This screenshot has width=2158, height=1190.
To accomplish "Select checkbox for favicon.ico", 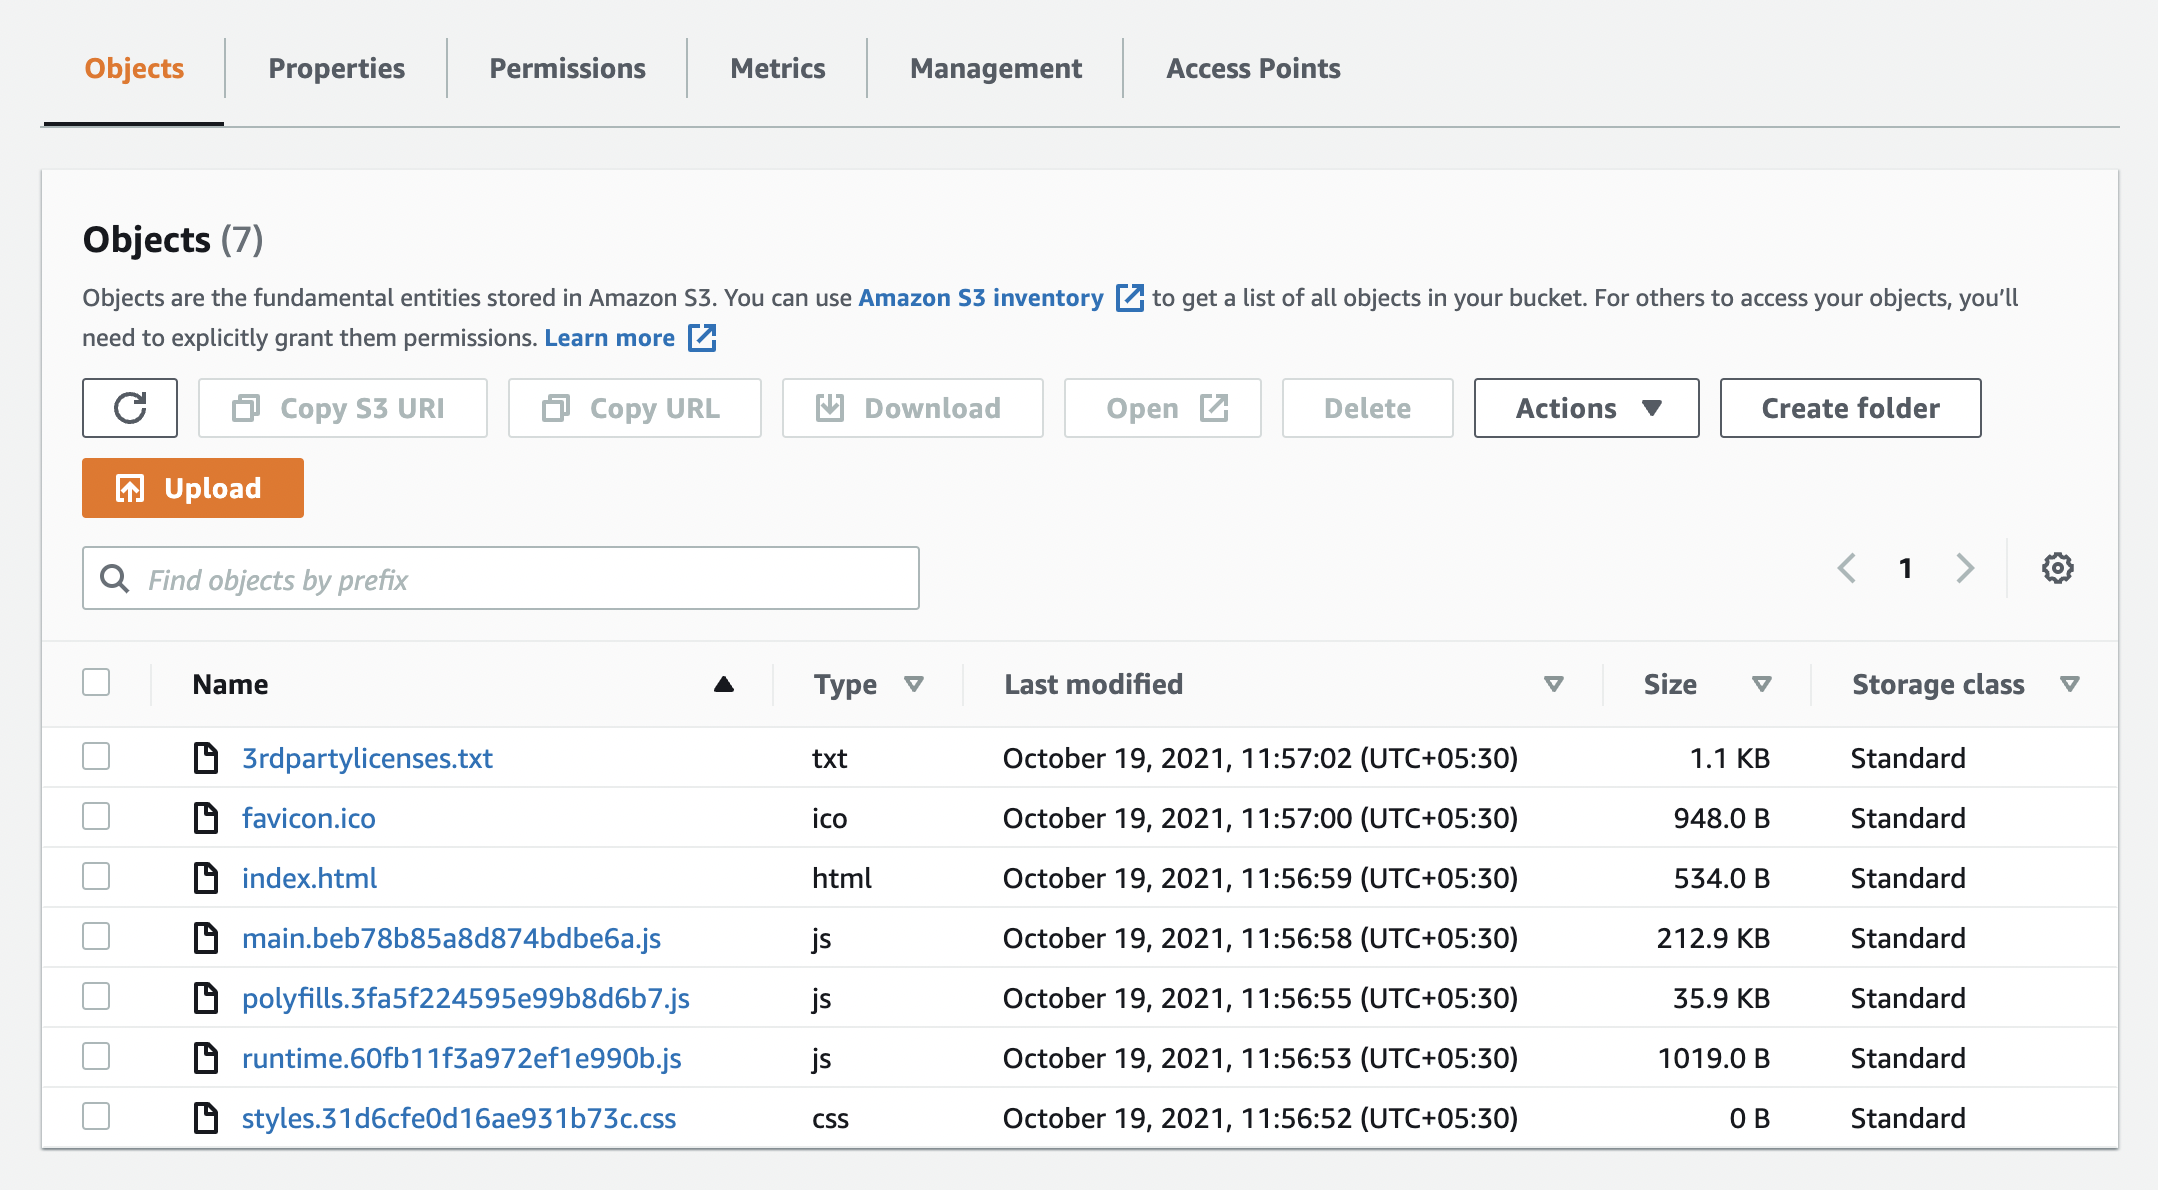I will (x=96, y=816).
